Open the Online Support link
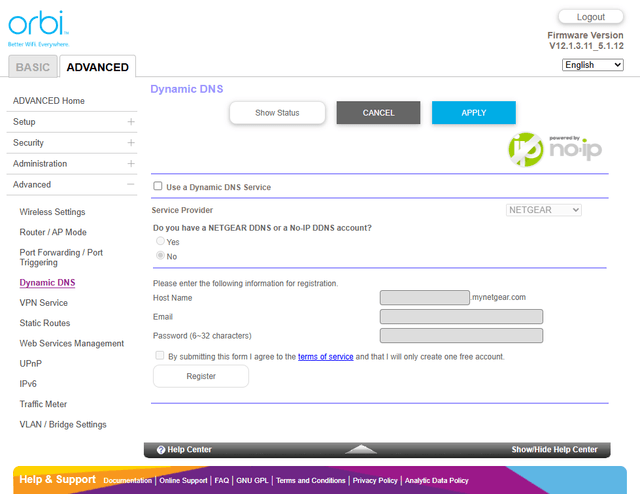Viewport: 640px width, 494px height. click(x=183, y=481)
